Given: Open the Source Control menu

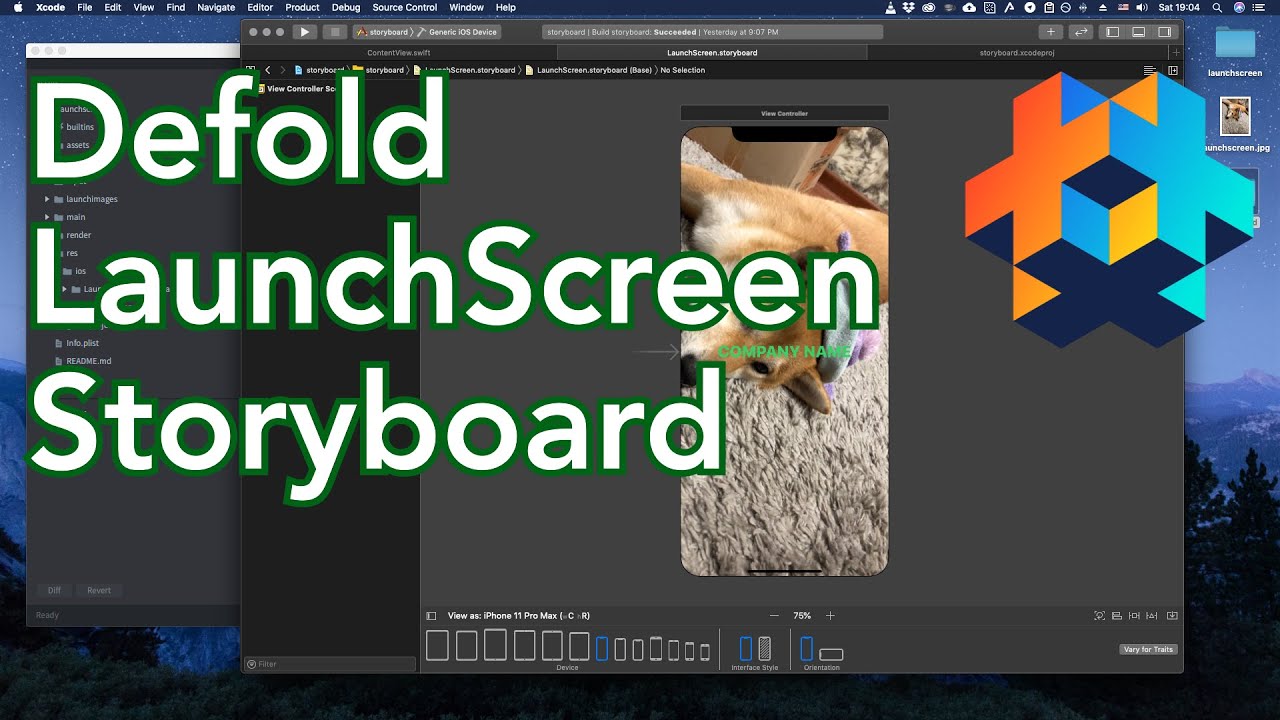Looking at the screenshot, I should point(405,7).
